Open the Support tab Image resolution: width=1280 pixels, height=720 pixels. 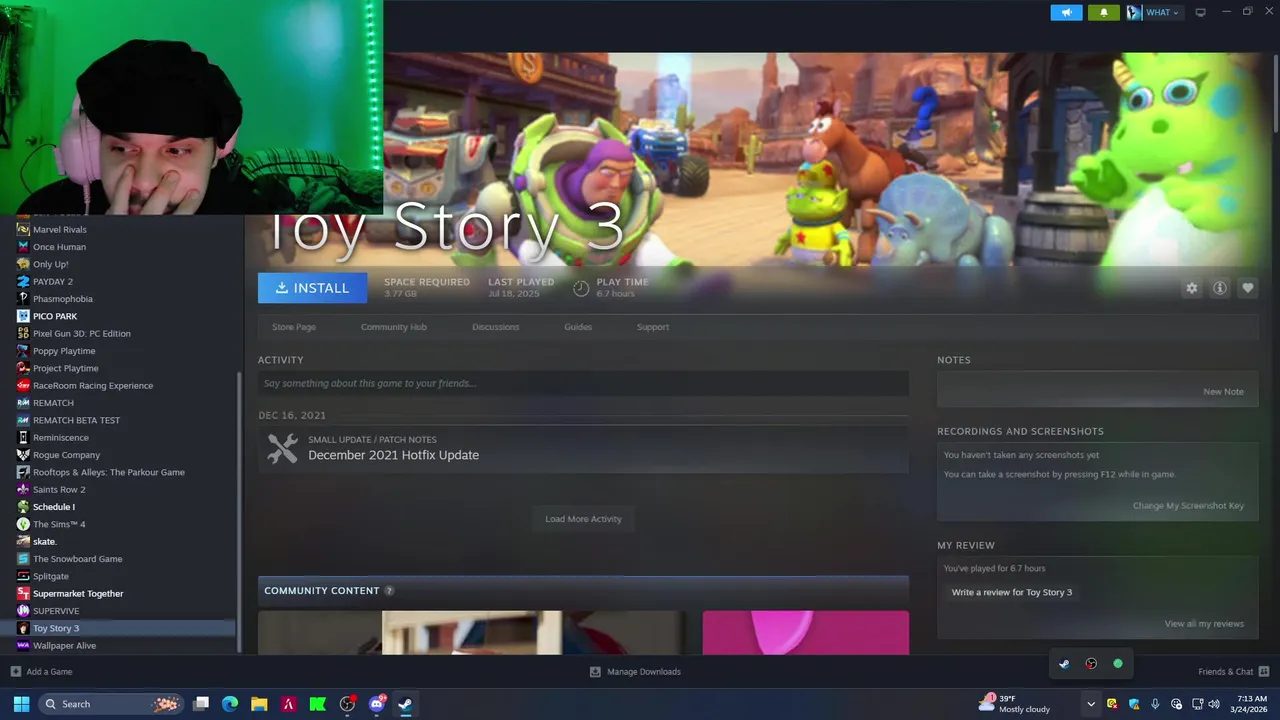(x=653, y=327)
